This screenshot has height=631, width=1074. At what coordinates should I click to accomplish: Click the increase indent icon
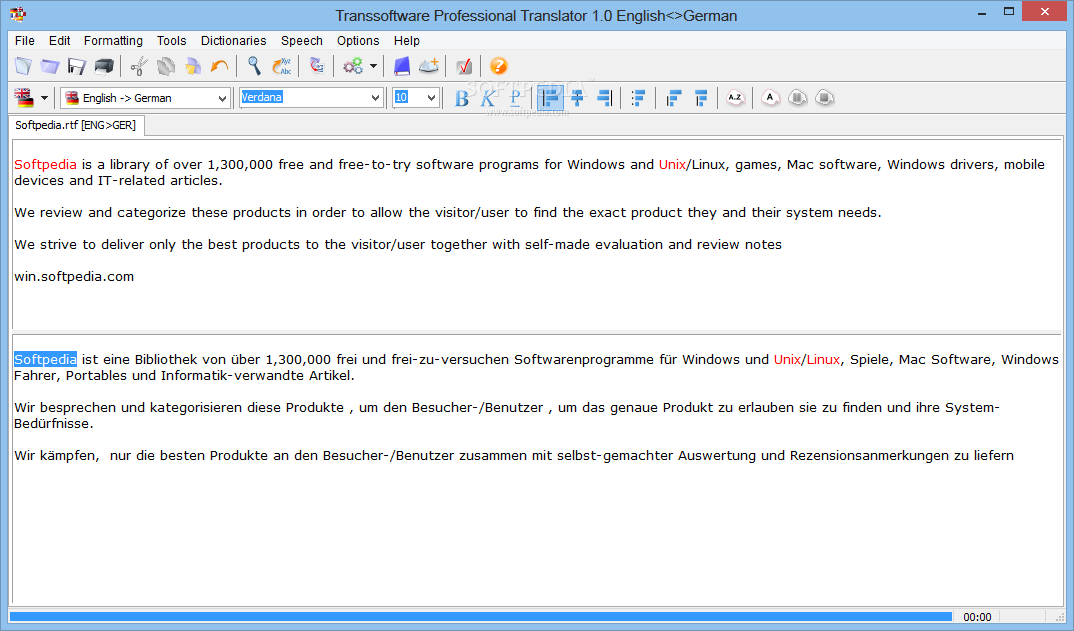(700, 98)
